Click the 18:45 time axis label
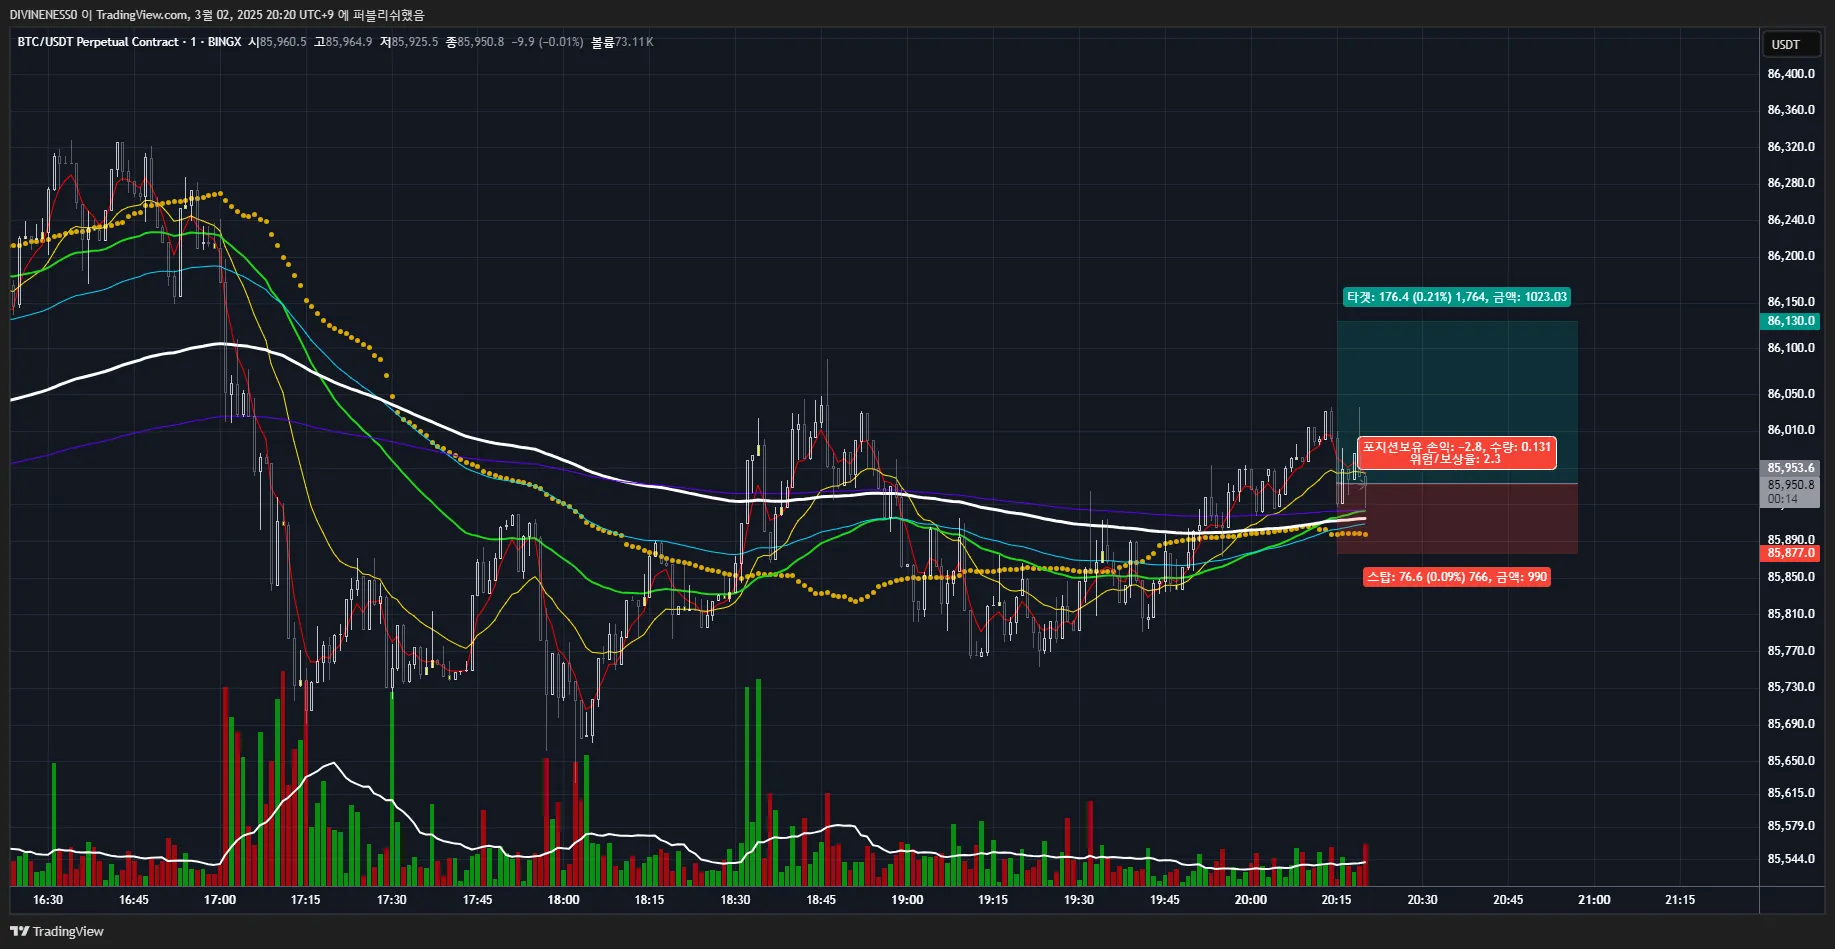Screen dimensions: 1835x949 click(x=822, y=900)
